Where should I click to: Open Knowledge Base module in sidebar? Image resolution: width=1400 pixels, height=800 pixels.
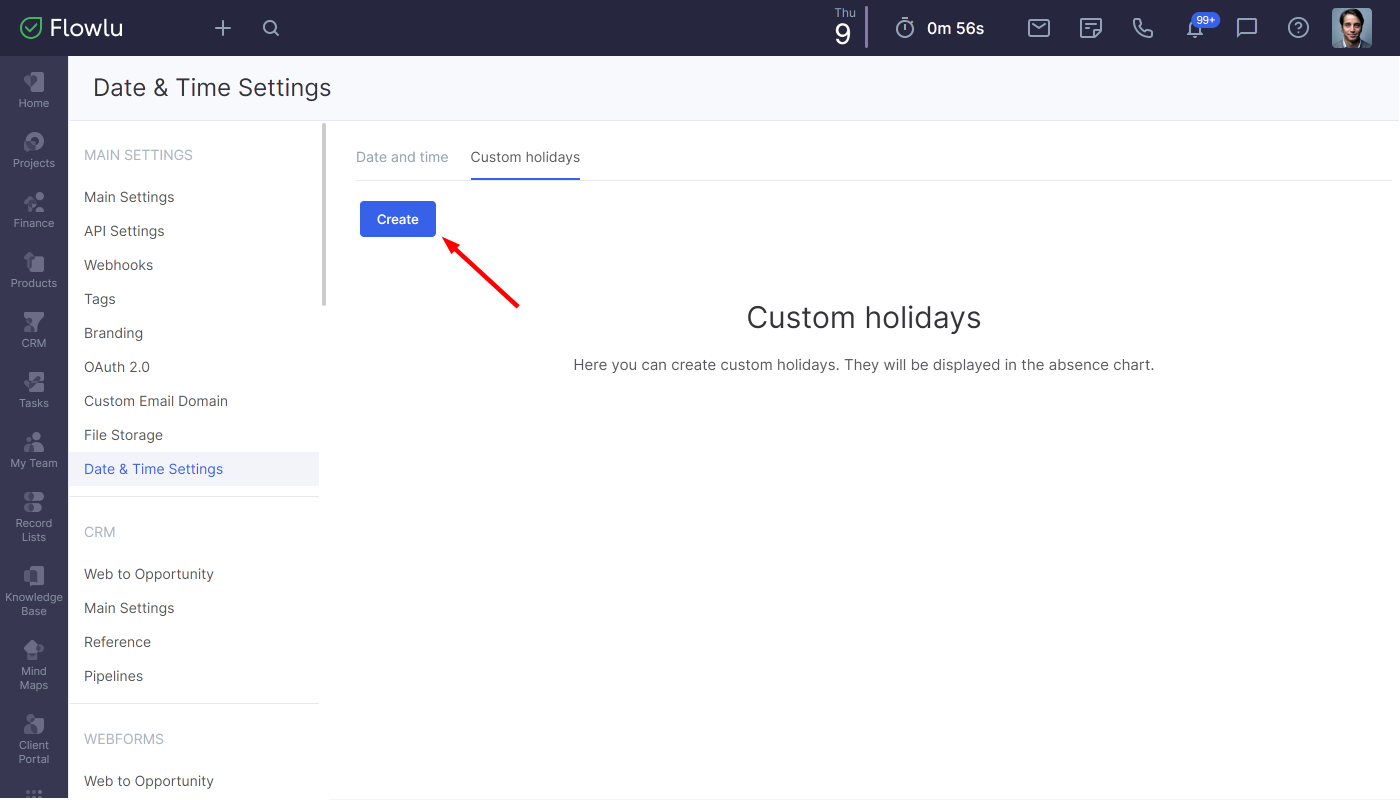click(x=34, y=591)
